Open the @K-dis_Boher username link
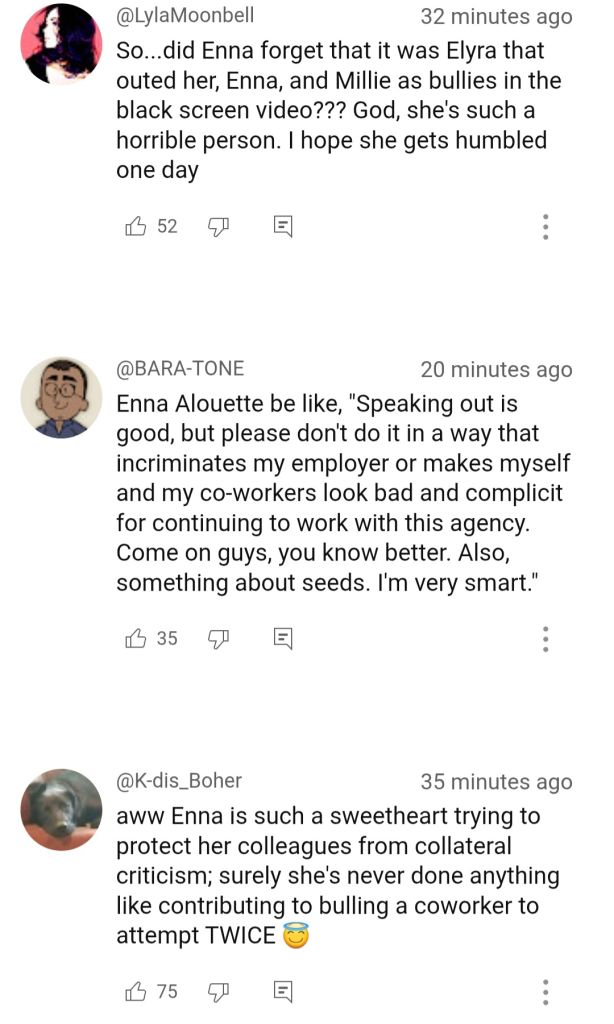Viewport: 614px width, 1024px height. click(x=179, y=780)
